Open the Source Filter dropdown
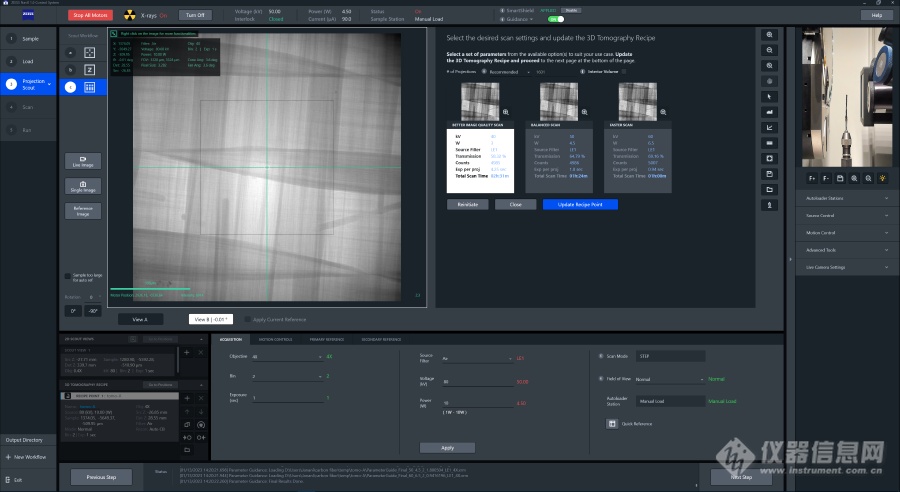Screen dimensions: 900x492 (477, 358)
